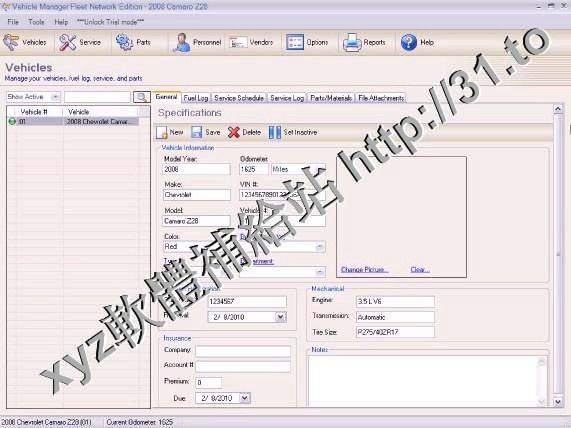Open the Vehicles section keys icon
The image size is (571, 428).
(x=11, y=42)
